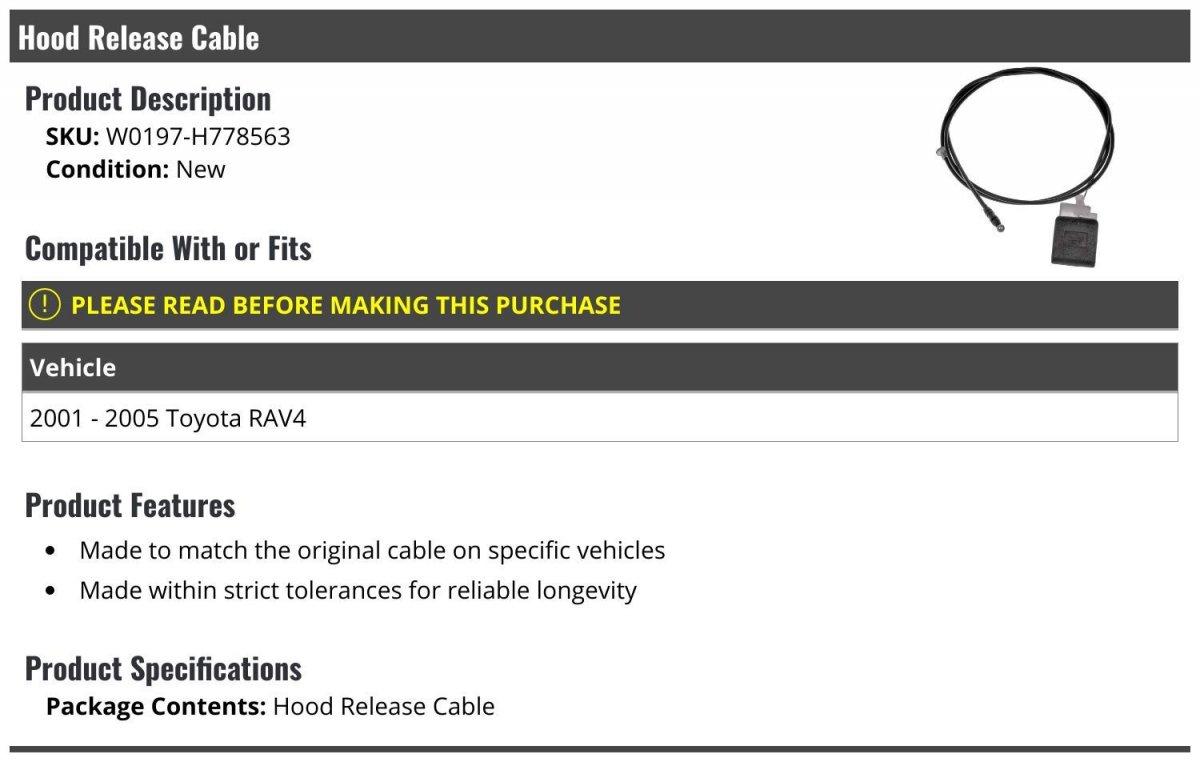Click the yellow exclamation warning icon
This screenshot has width=1200, height=762.
pyautogui.click(x=44, y=304)
